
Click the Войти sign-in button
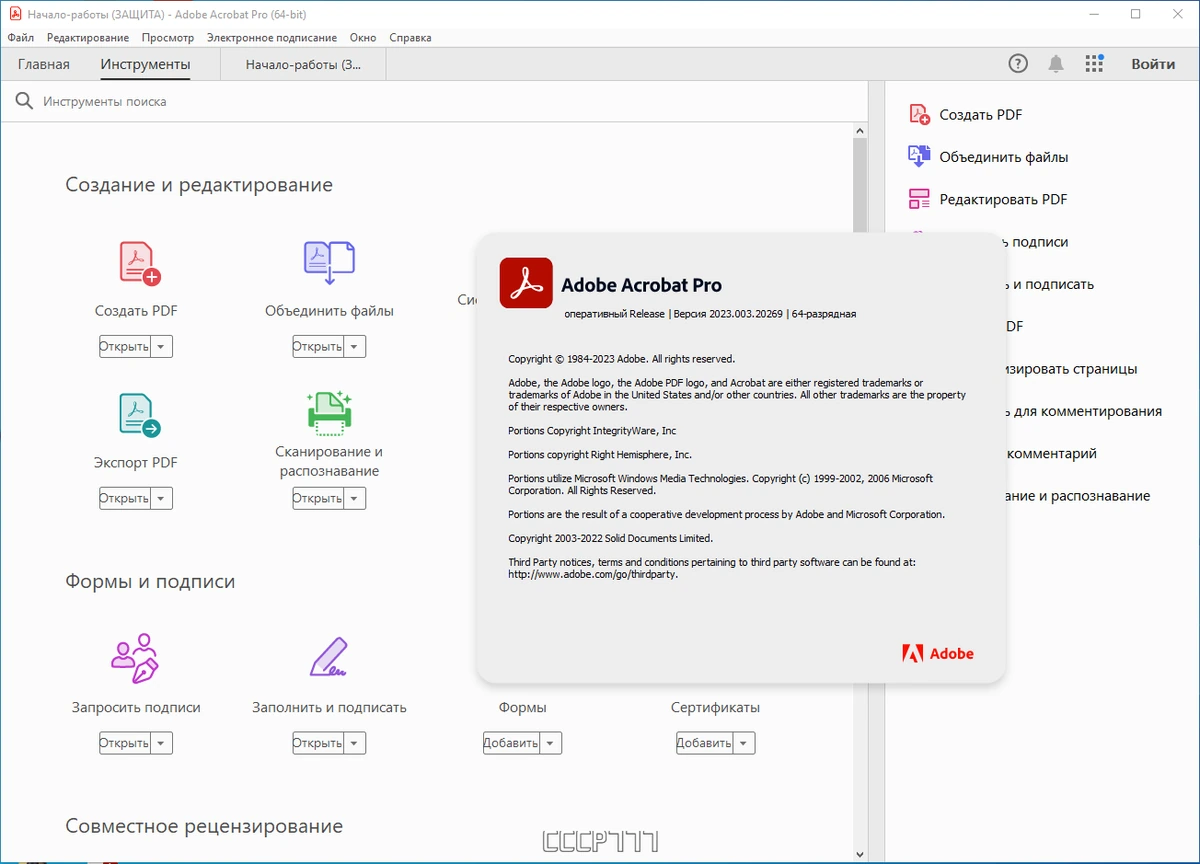coord(1153,64)
